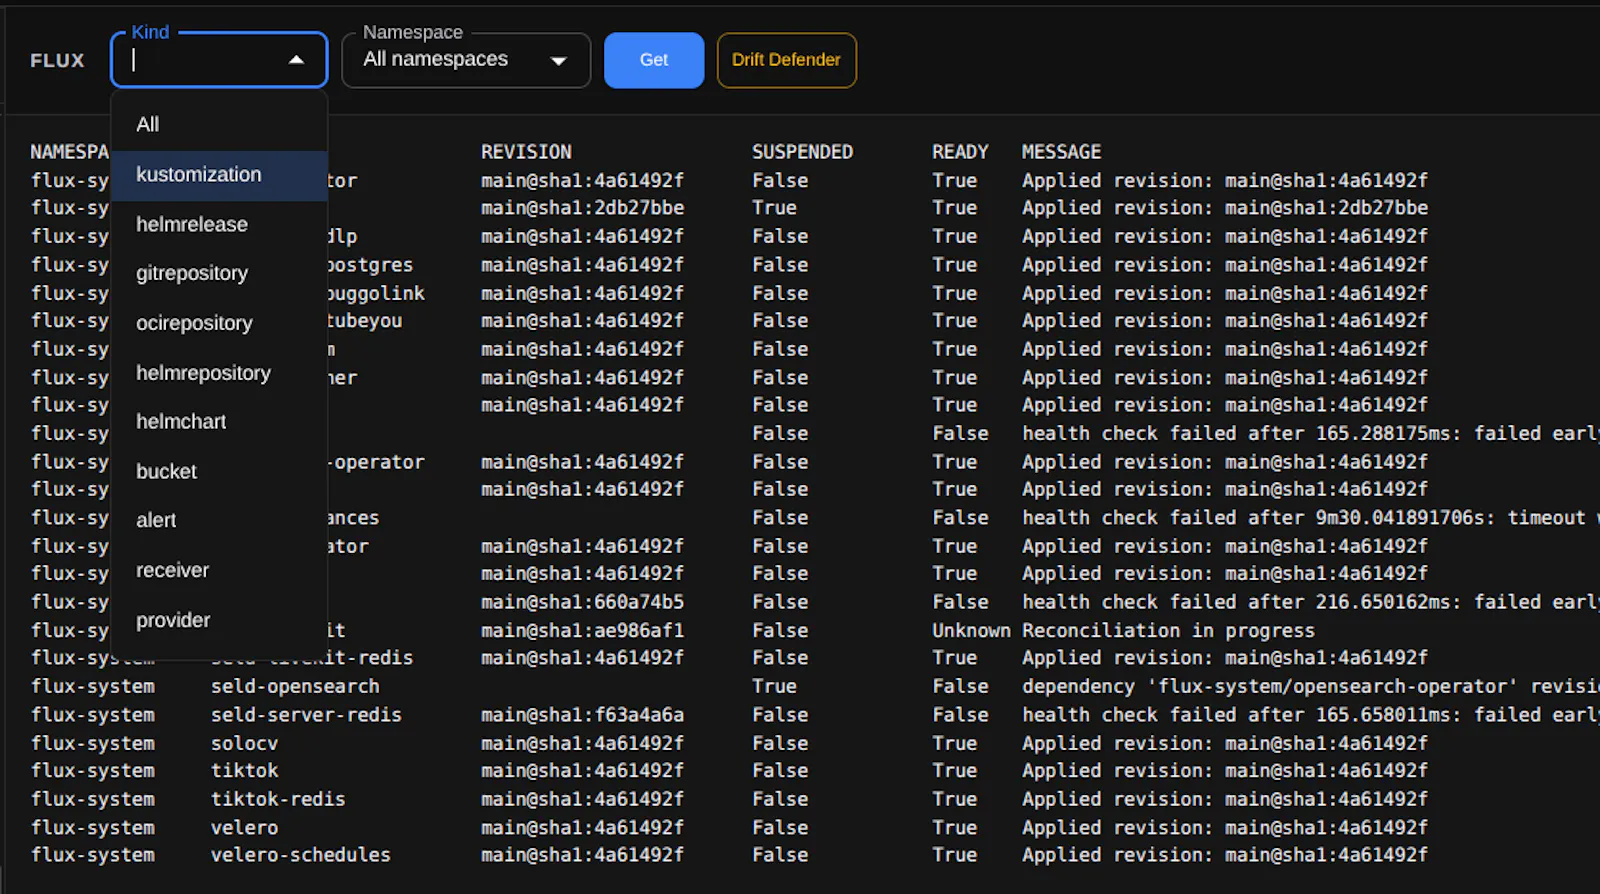Click the FLUX title label
The height and width of the screenshot is (894, 1600).
pyautogui.click(x=57, y=60)
